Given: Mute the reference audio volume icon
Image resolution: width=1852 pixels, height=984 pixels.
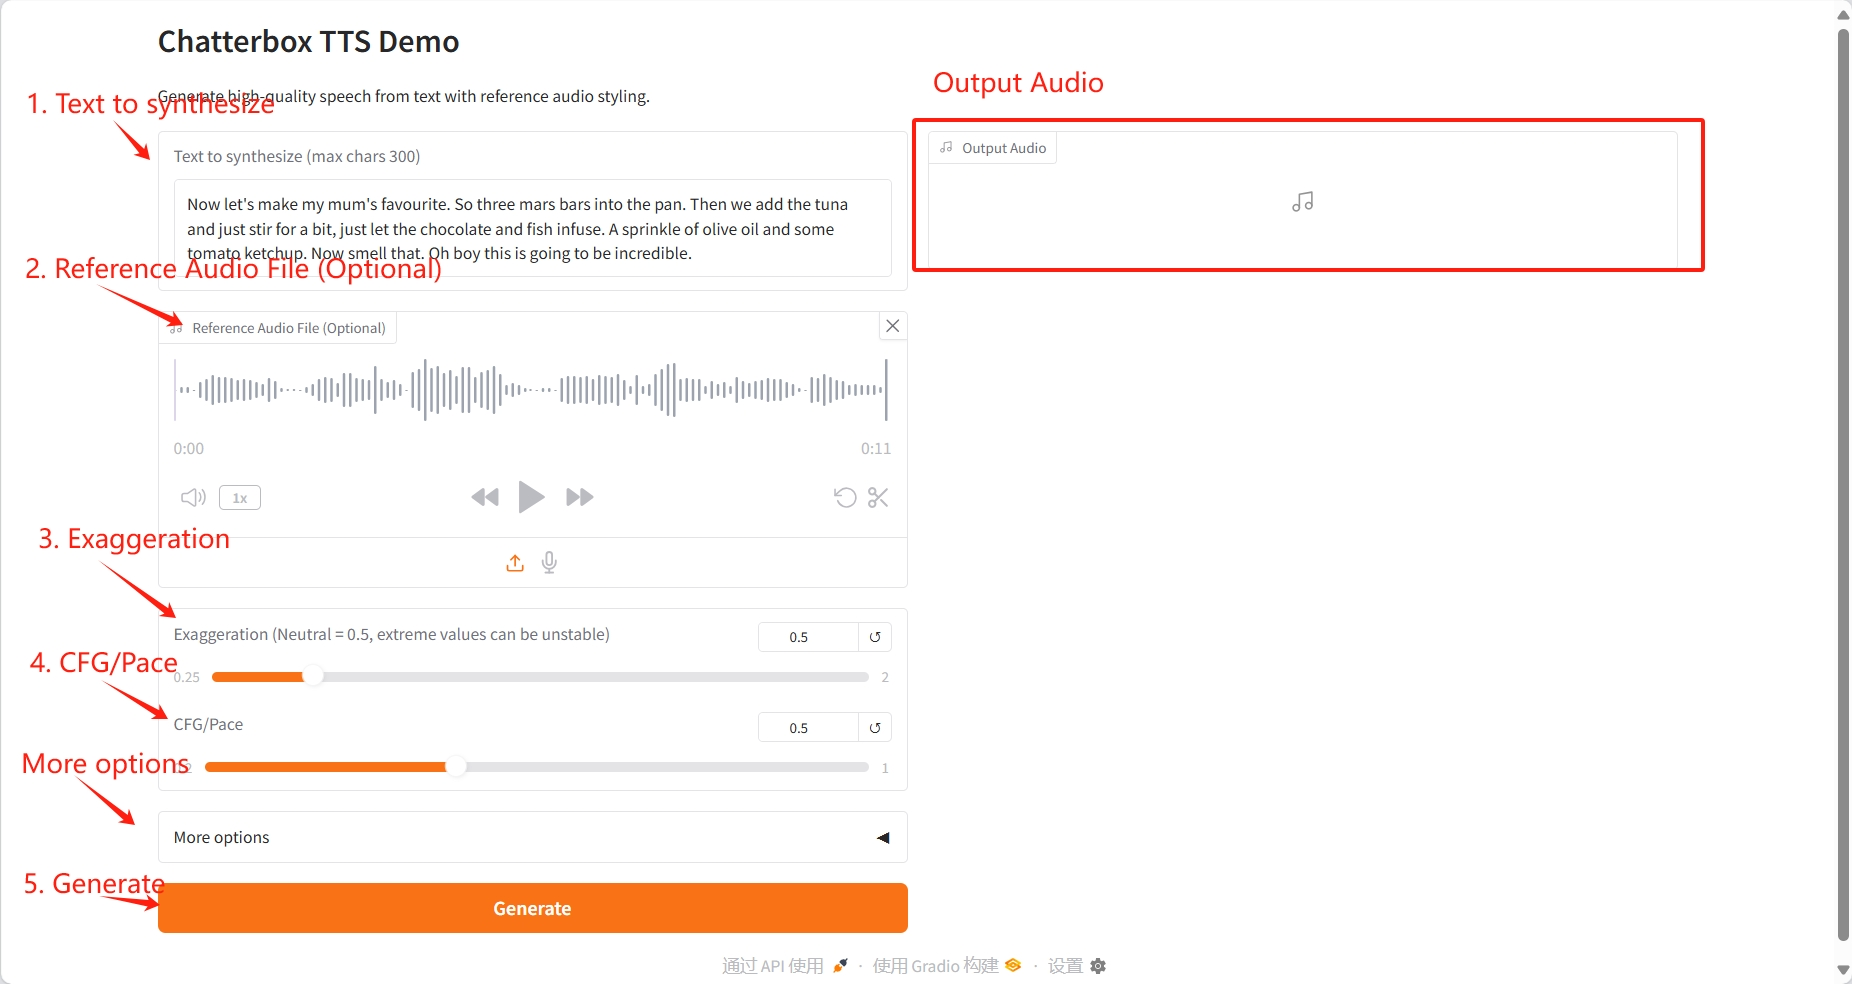Looking at the screenshot, I should (192, 498).
